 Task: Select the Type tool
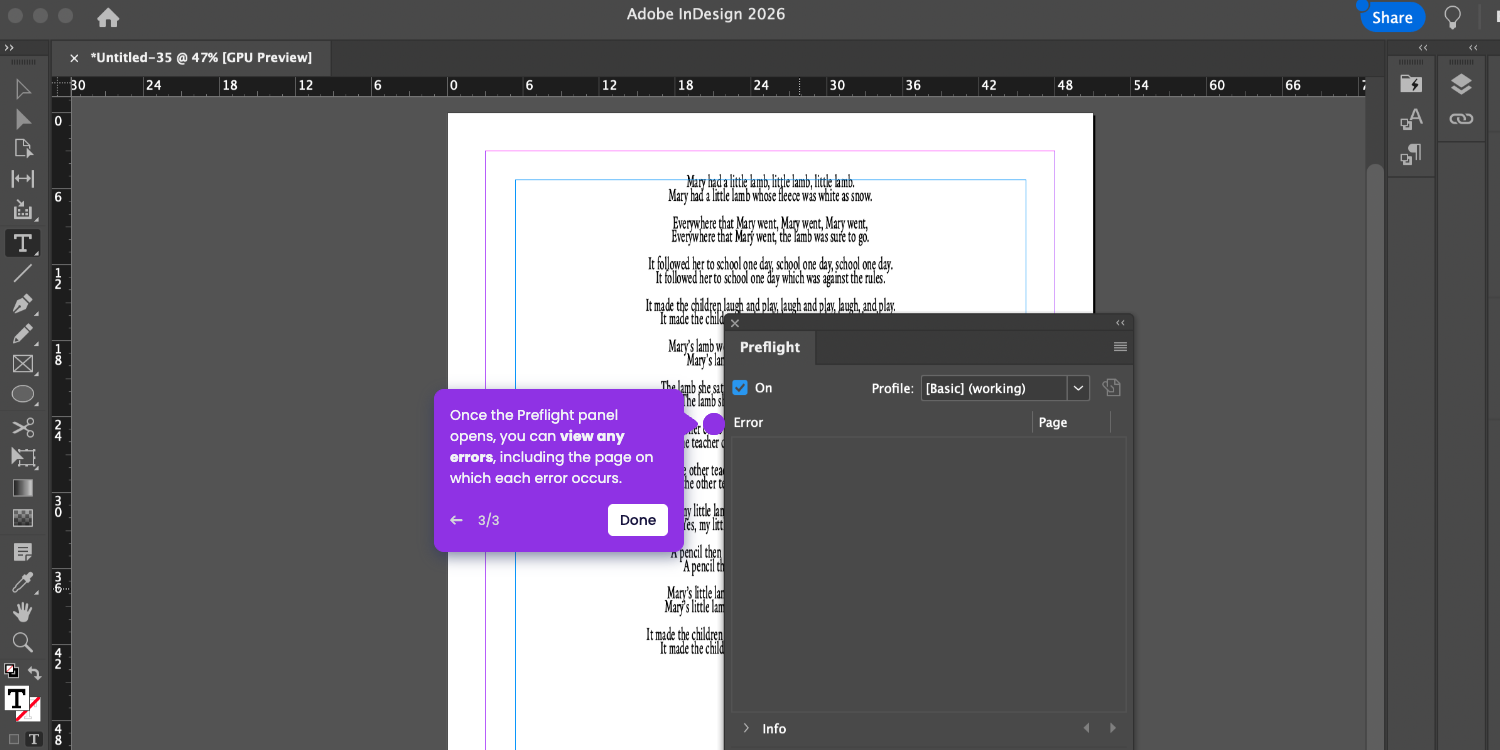[23, 242]
